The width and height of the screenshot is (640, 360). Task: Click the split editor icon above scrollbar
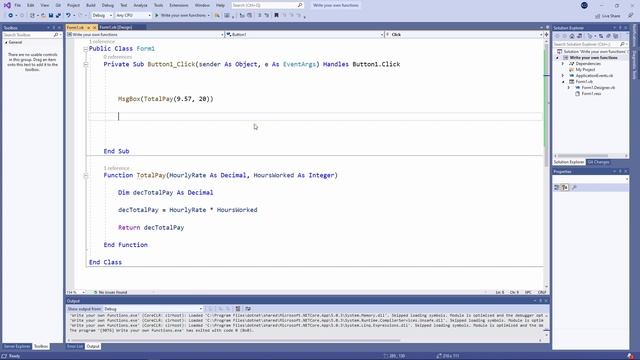[546, 35]
